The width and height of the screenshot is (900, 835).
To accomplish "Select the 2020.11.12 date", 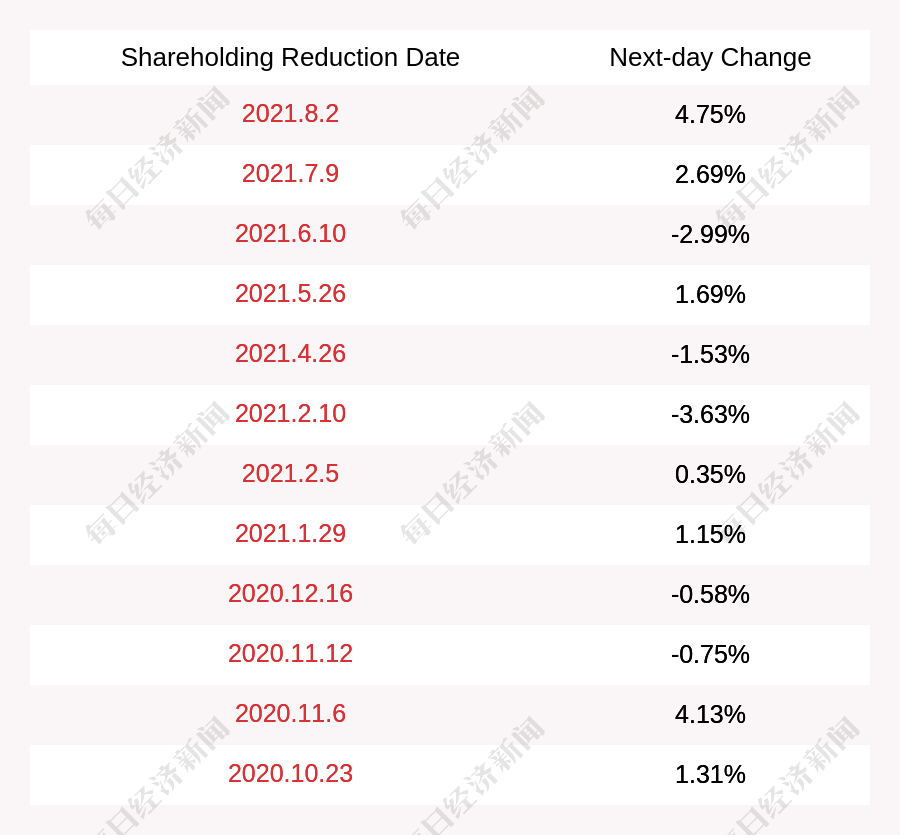I will tap(290, 654).
